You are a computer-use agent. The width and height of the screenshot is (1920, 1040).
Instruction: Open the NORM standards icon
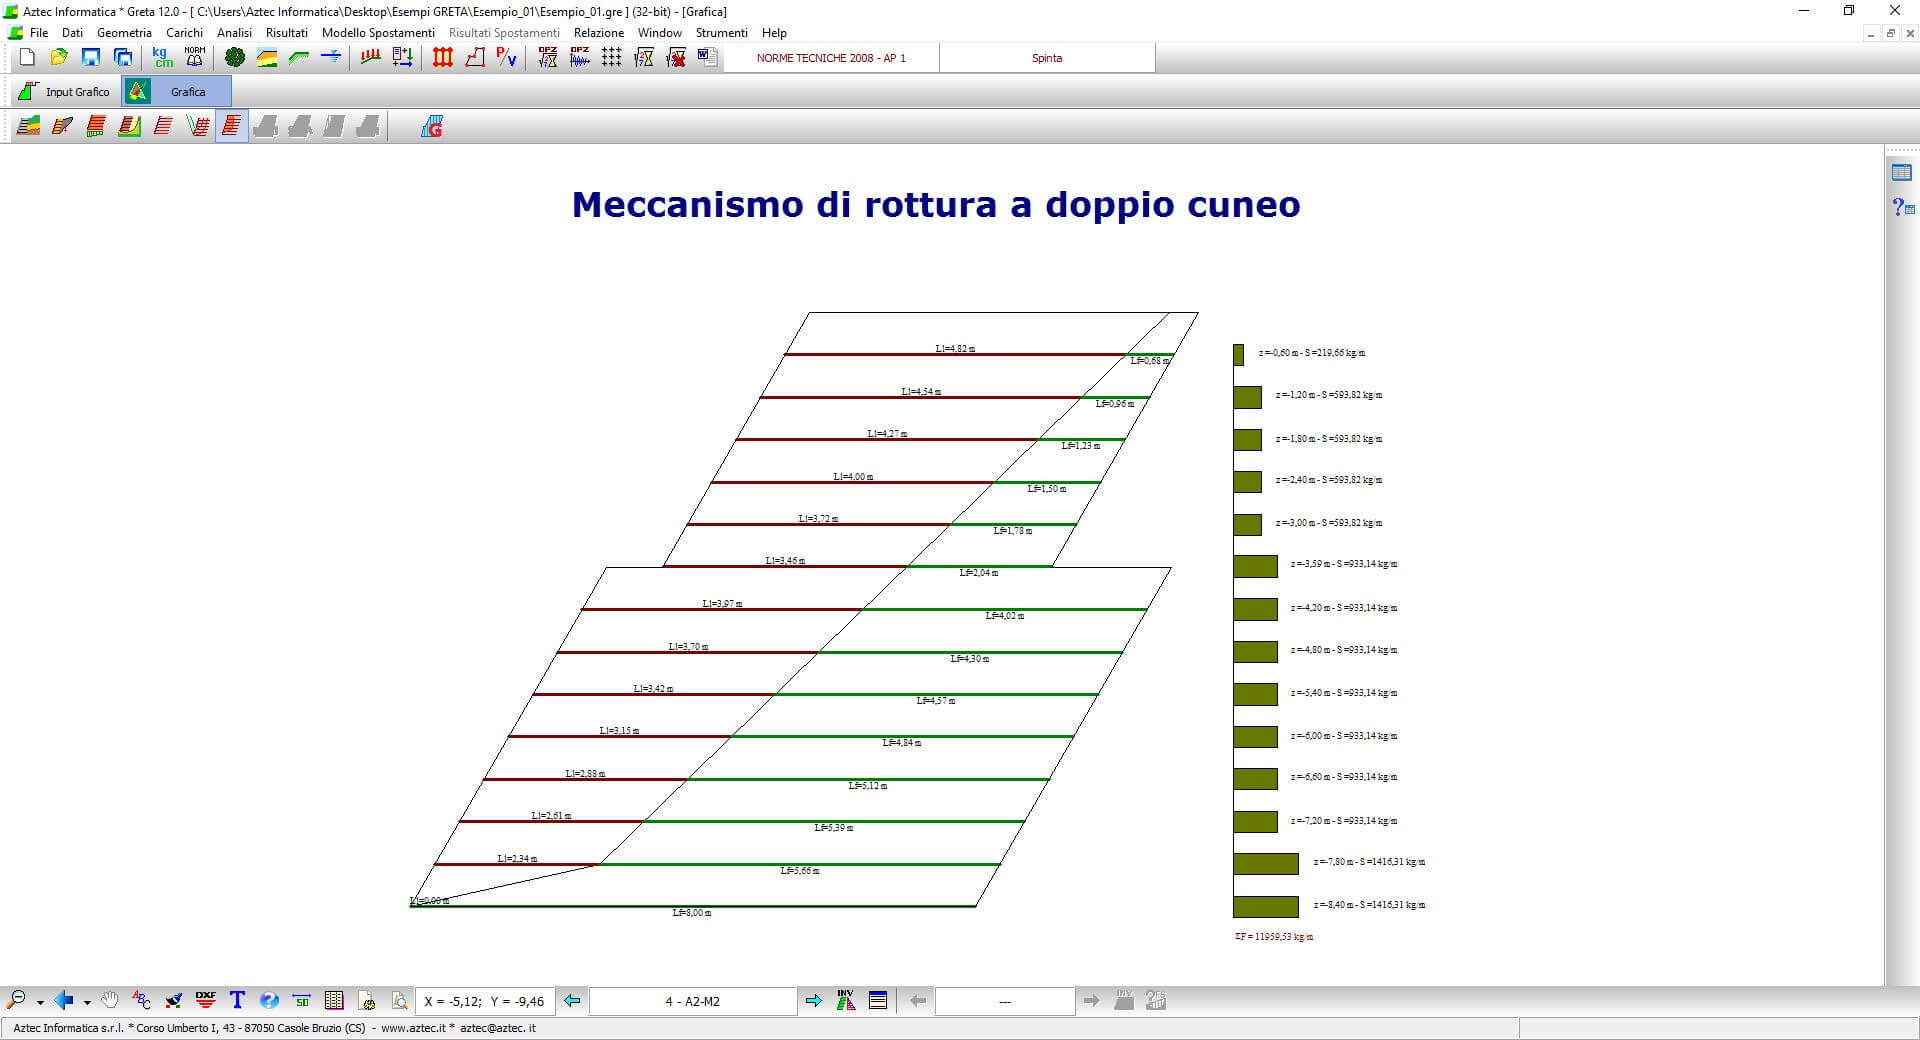coord(195,58)
